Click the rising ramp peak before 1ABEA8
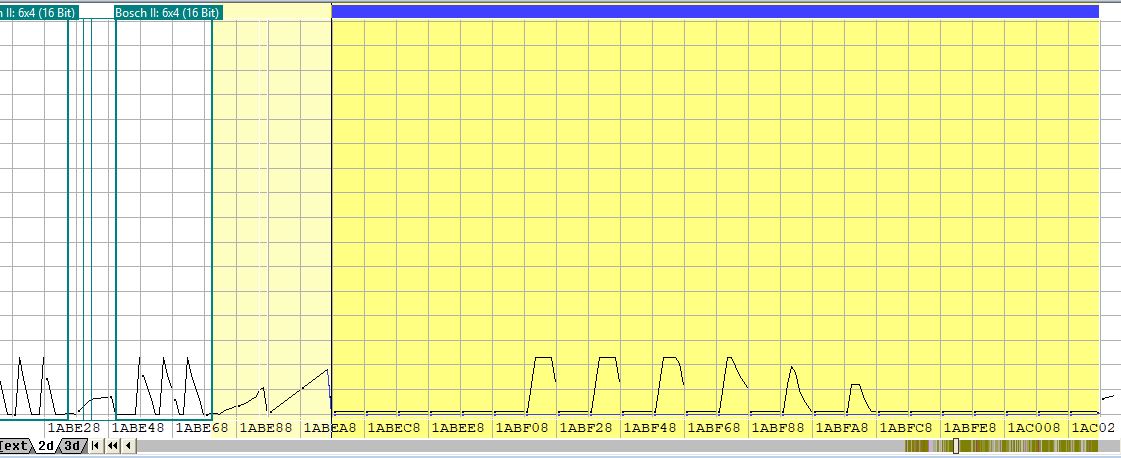The image size is (1121, 458). [326, 371]
